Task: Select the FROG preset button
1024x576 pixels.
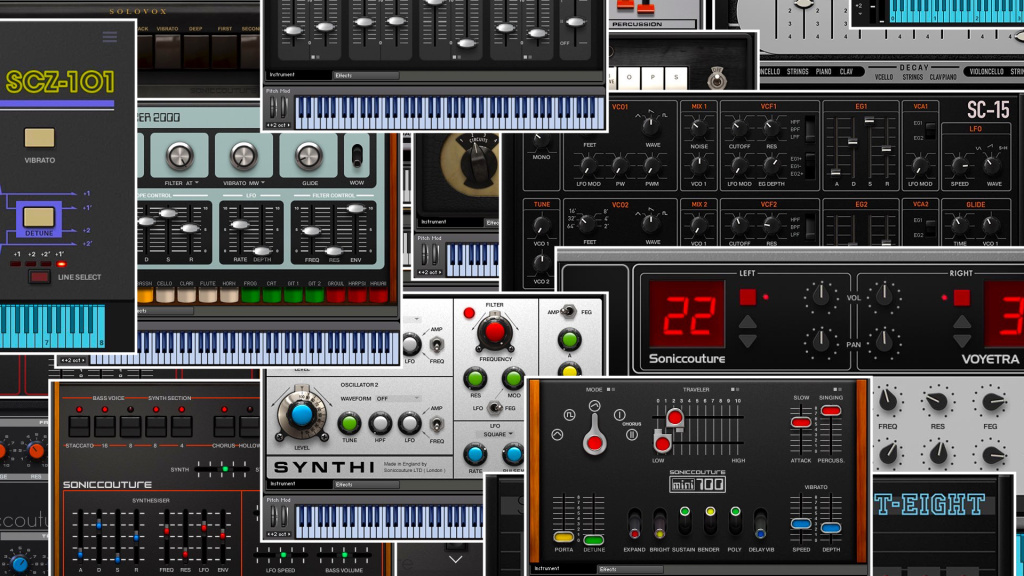Action: point(250,295)
